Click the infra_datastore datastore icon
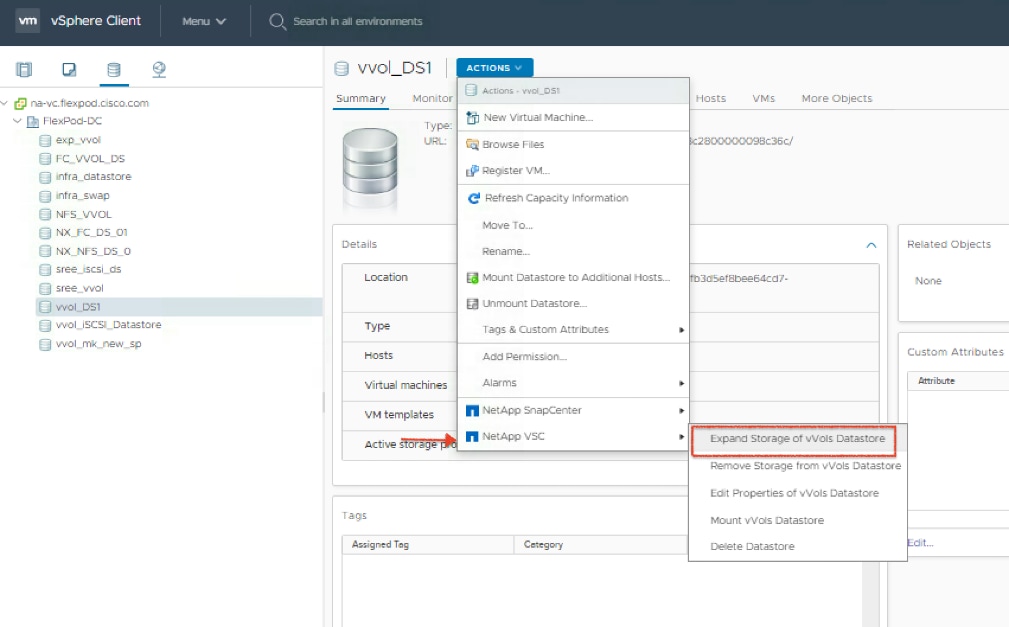The image size is (1009, 627). point(45,177)
